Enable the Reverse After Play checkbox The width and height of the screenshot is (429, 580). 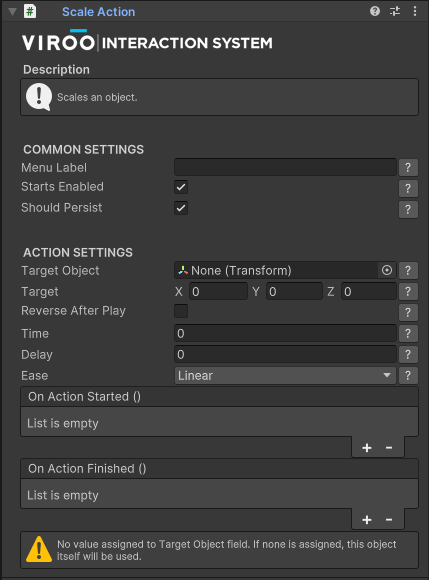point(181,311)
